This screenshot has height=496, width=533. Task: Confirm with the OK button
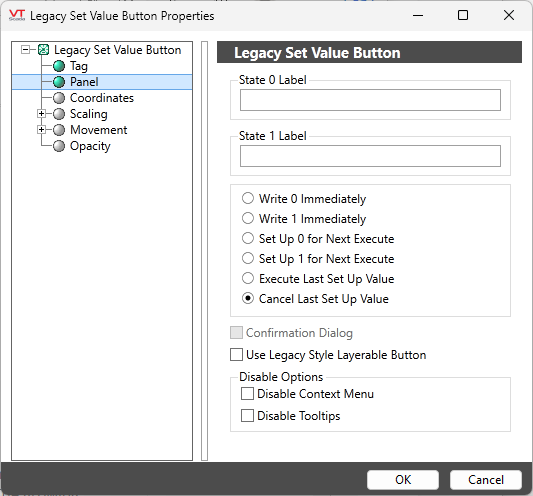403,480
